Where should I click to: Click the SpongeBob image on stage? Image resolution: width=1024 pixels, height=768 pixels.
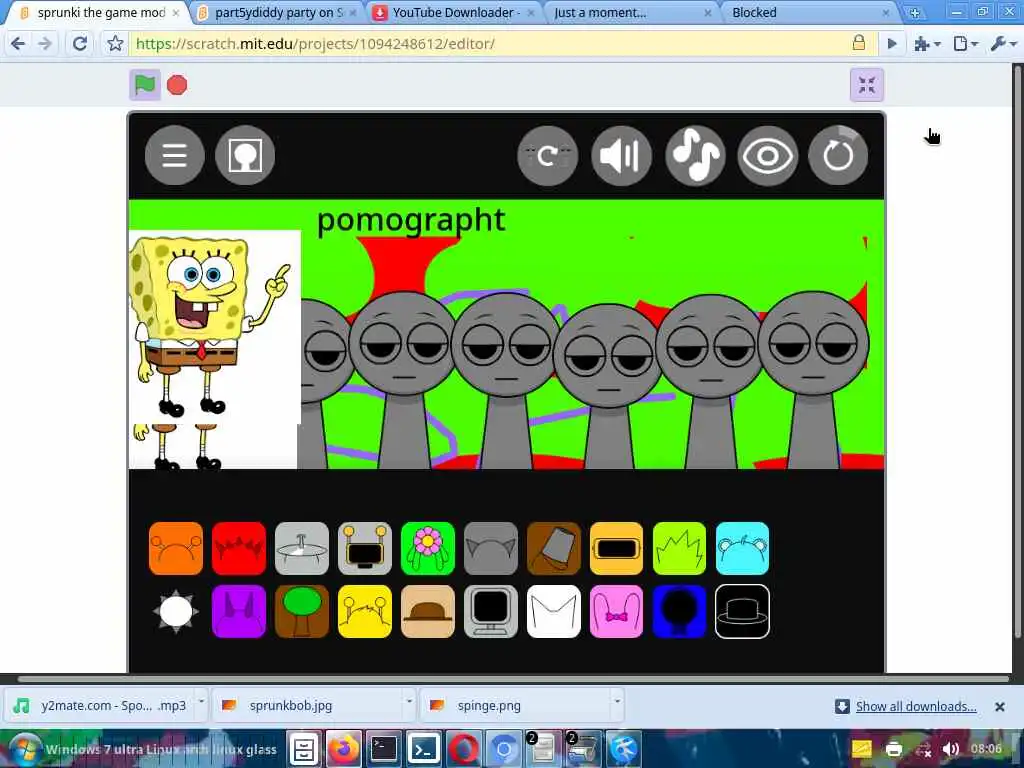(x=214, y=327)
